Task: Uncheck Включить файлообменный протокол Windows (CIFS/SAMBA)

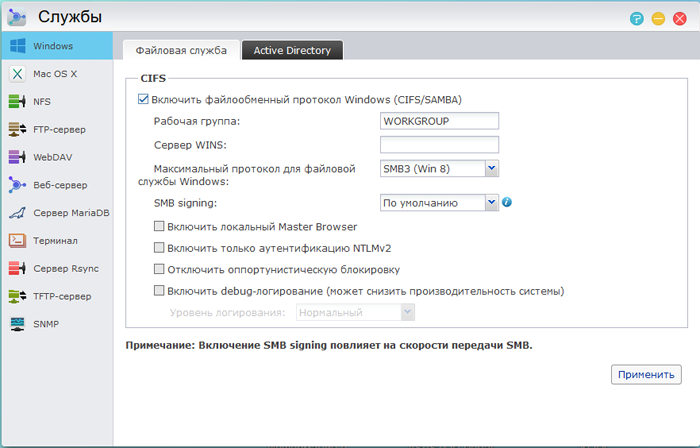Action: [143, 99]
